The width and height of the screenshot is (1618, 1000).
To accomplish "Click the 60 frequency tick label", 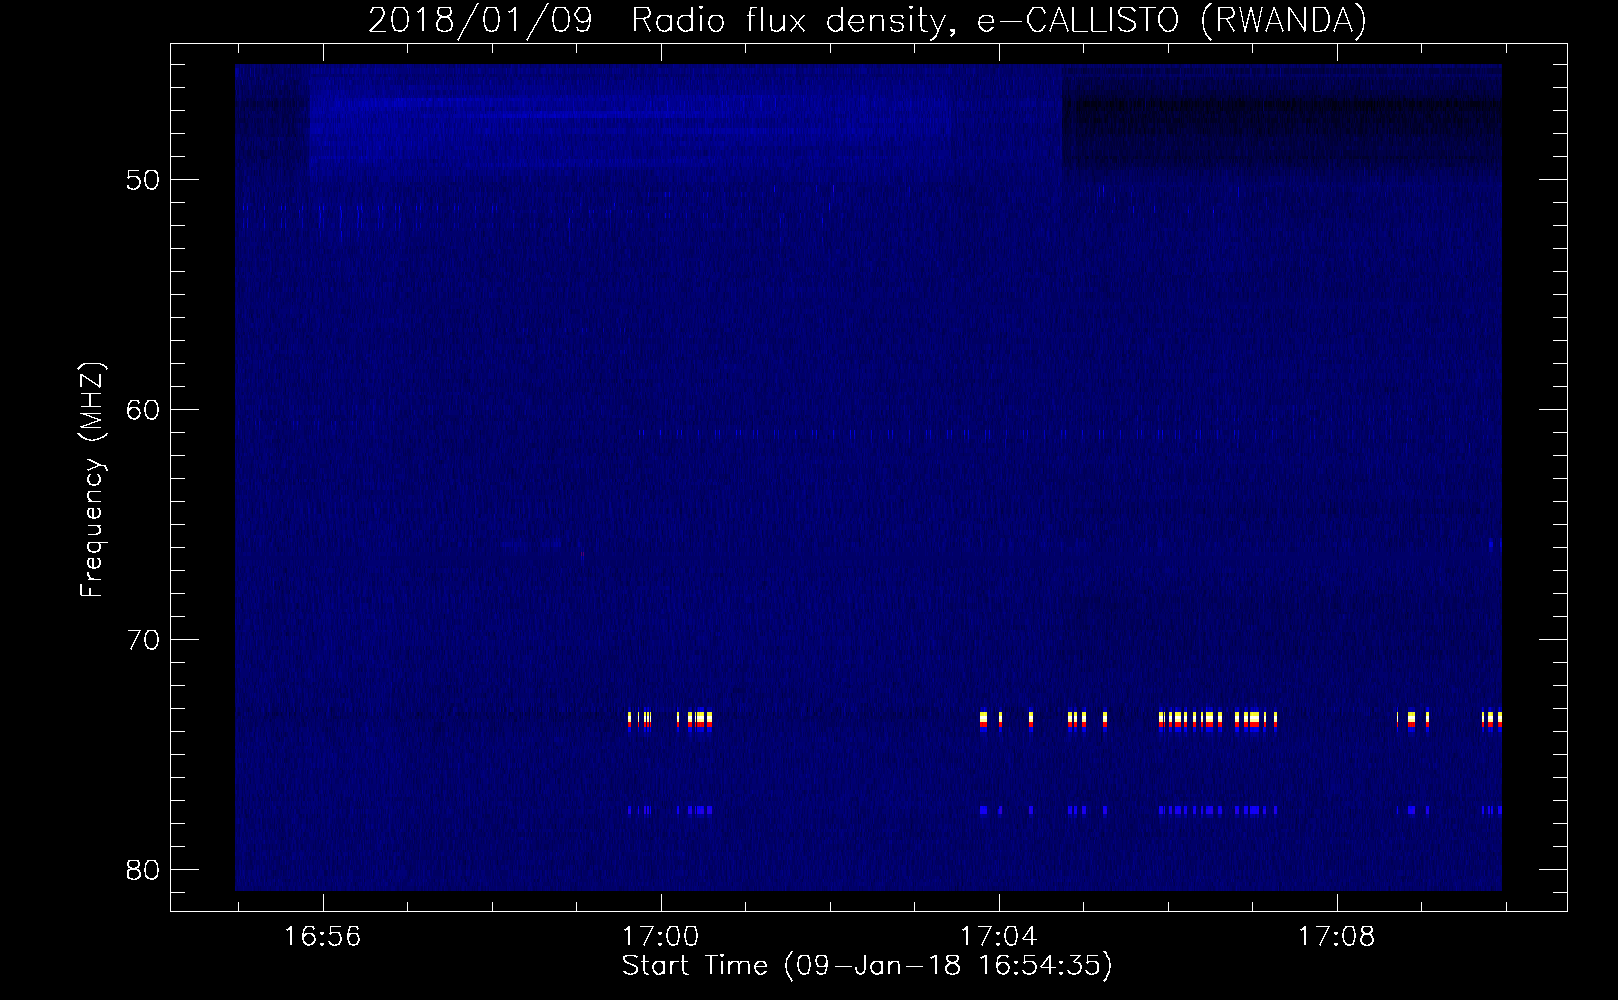I will [143, 410].
